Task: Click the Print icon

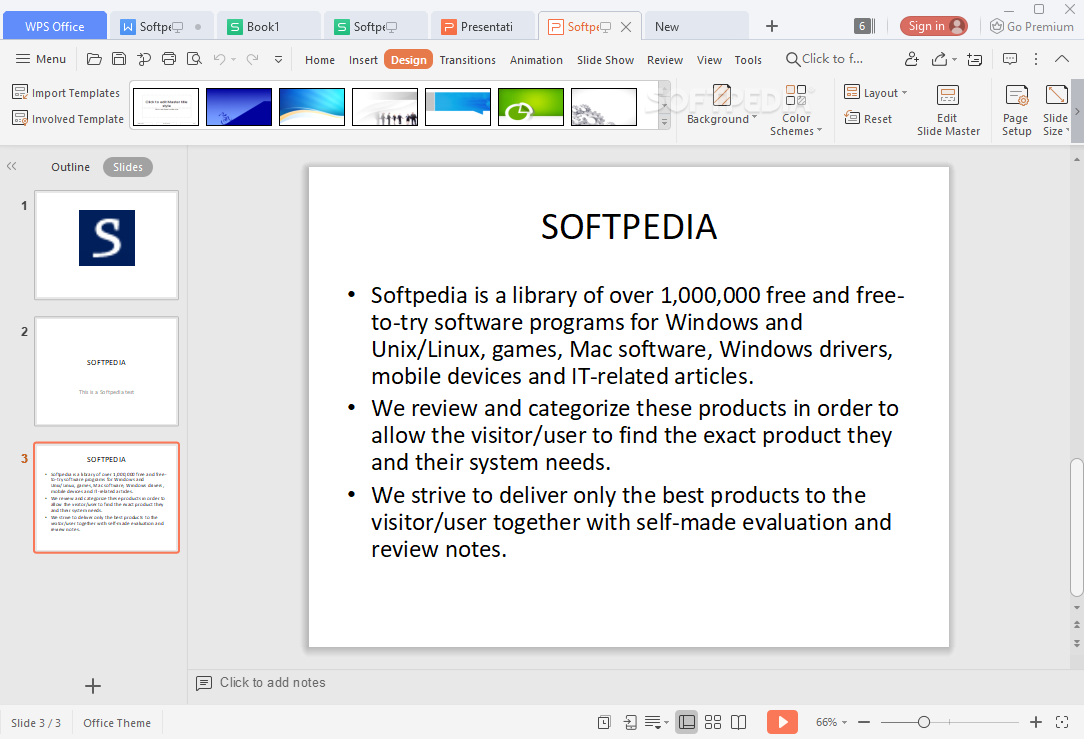Action: coord(169,59)
